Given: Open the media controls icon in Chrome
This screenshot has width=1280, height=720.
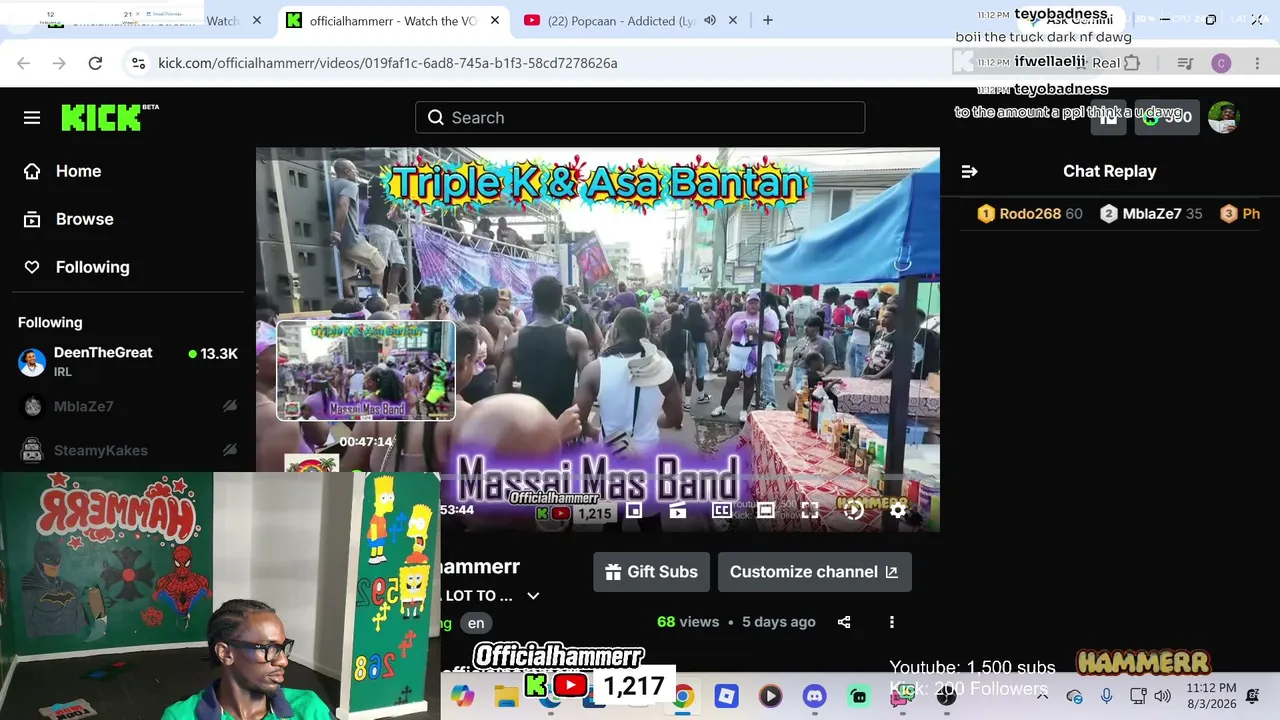Looking at the screenshot, I should 1185,63.
